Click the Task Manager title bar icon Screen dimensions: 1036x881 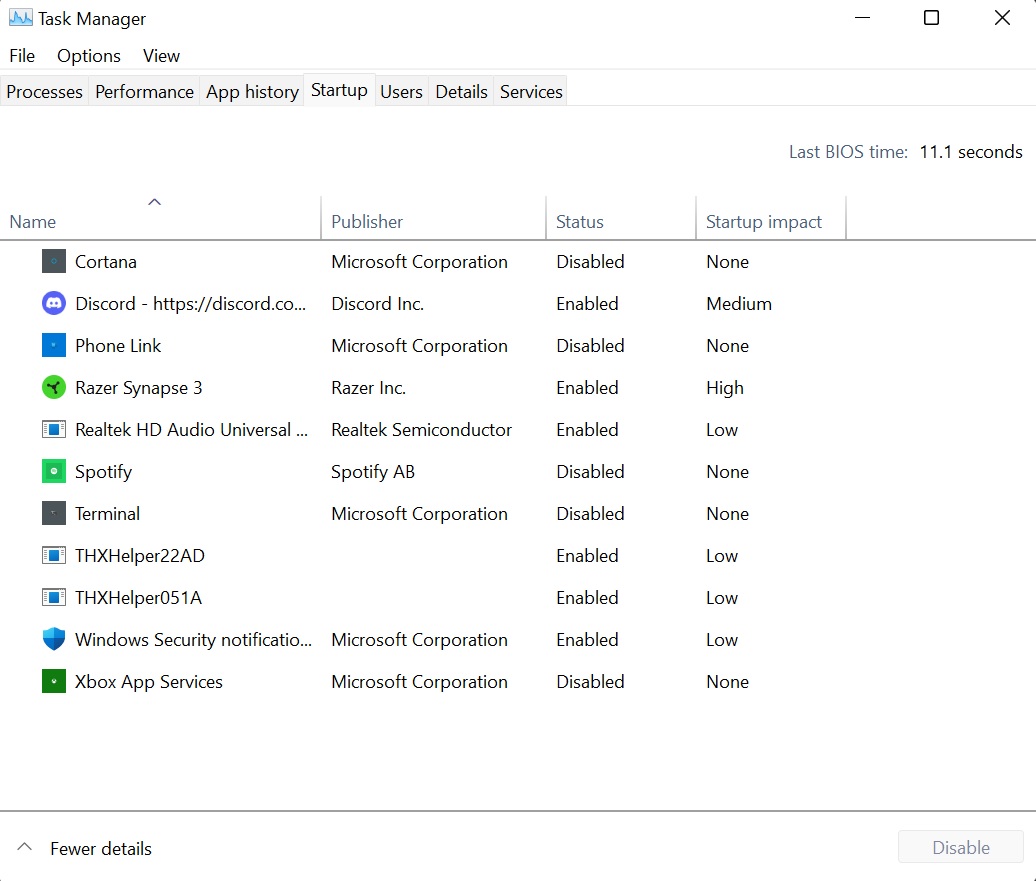point(20,18)
